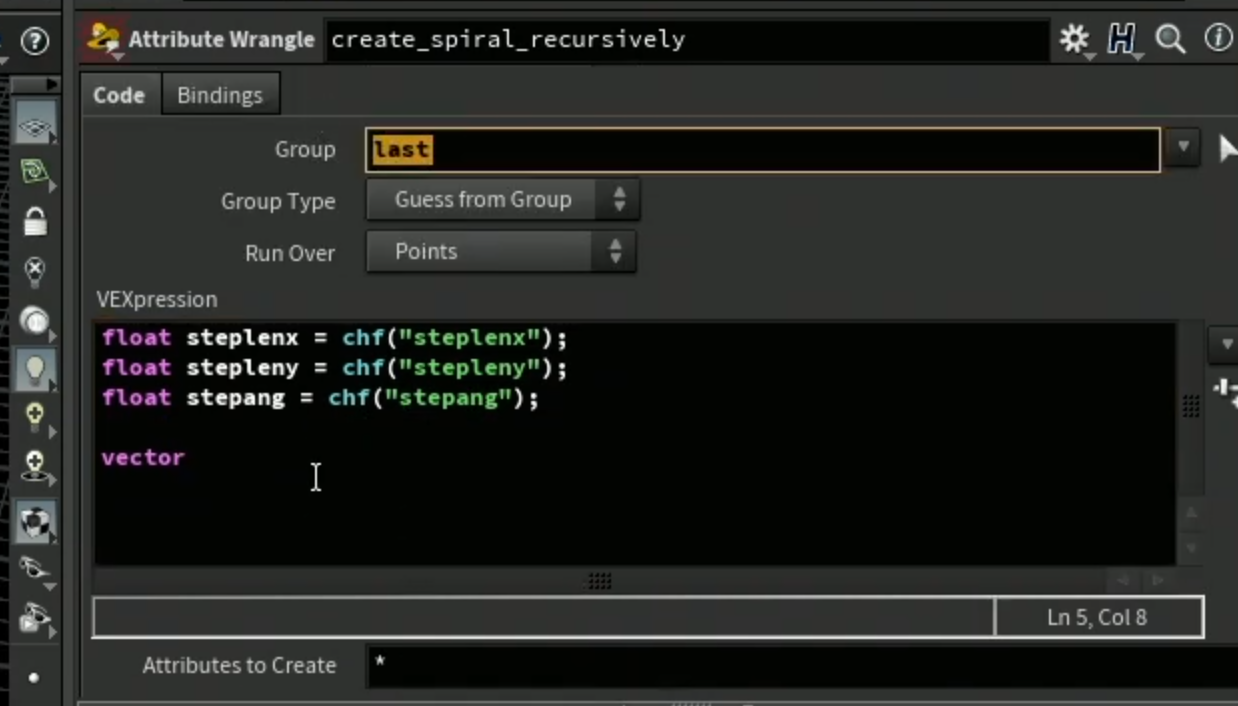This screenshot has width=1238, height=706.
Task: Click the magnifier search parameters icon
Action: pos(1170,40)
